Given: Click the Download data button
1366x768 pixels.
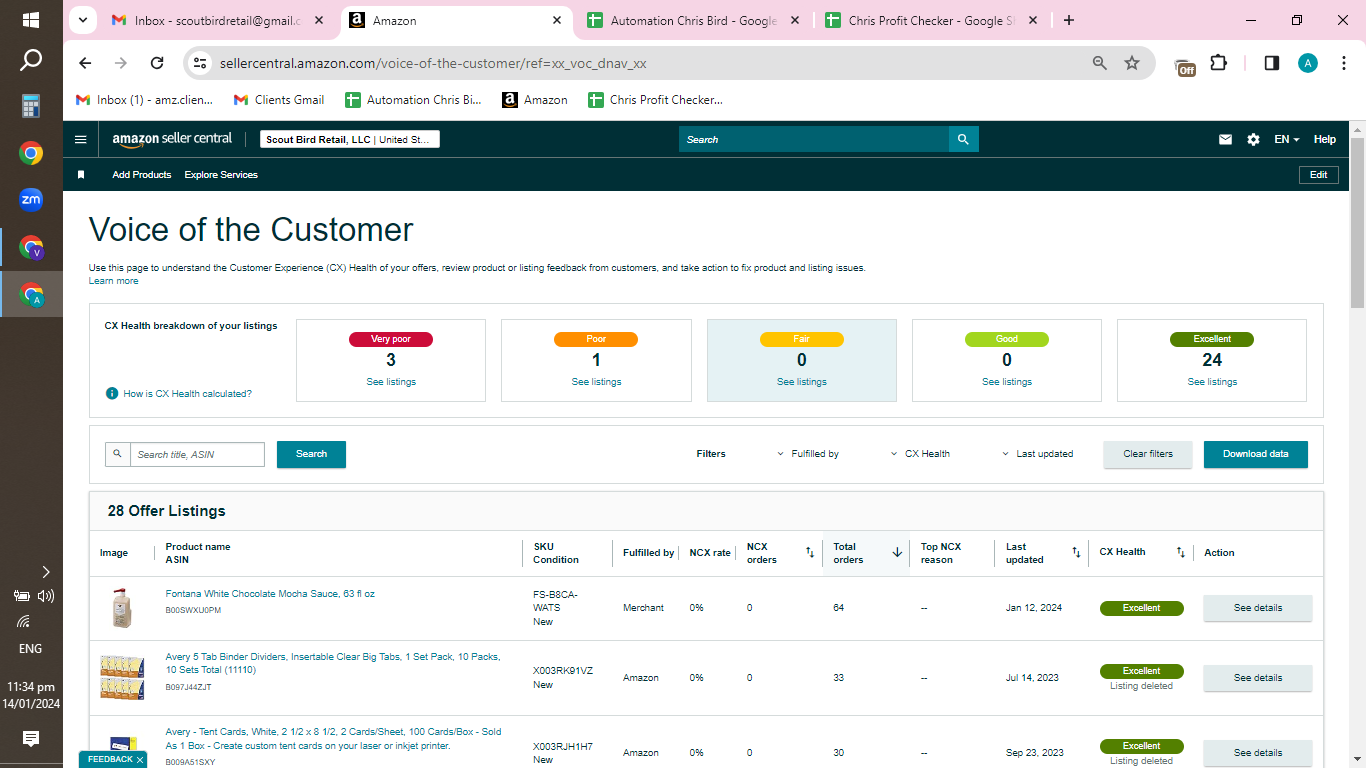Looking at the screenshot, I should (x=1256, y=454).
